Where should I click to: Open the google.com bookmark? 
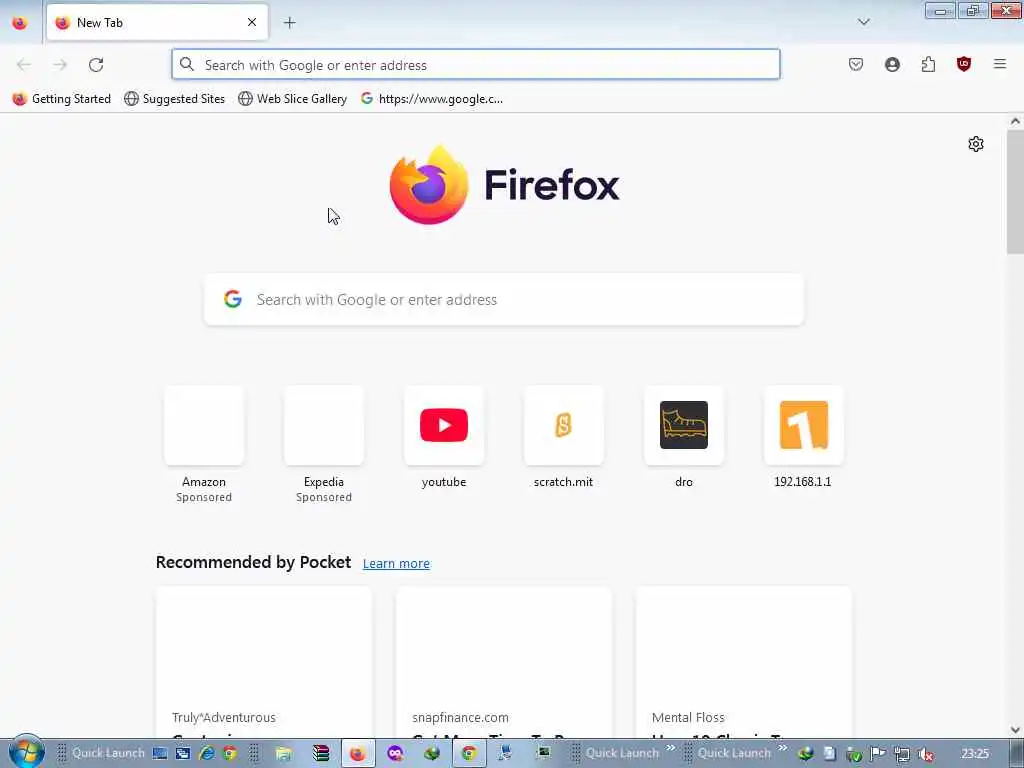pyautogui.click(x=432, y=99)
